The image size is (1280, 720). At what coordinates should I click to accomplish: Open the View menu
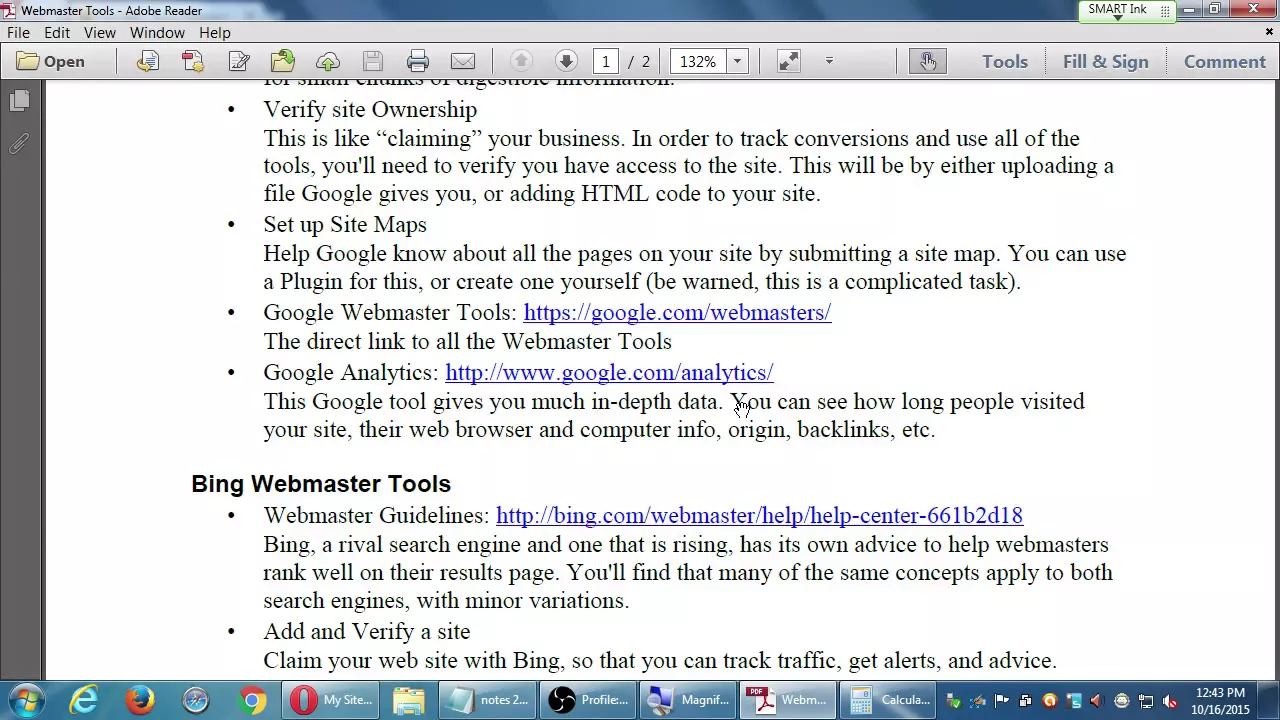[x=100, y=33]
